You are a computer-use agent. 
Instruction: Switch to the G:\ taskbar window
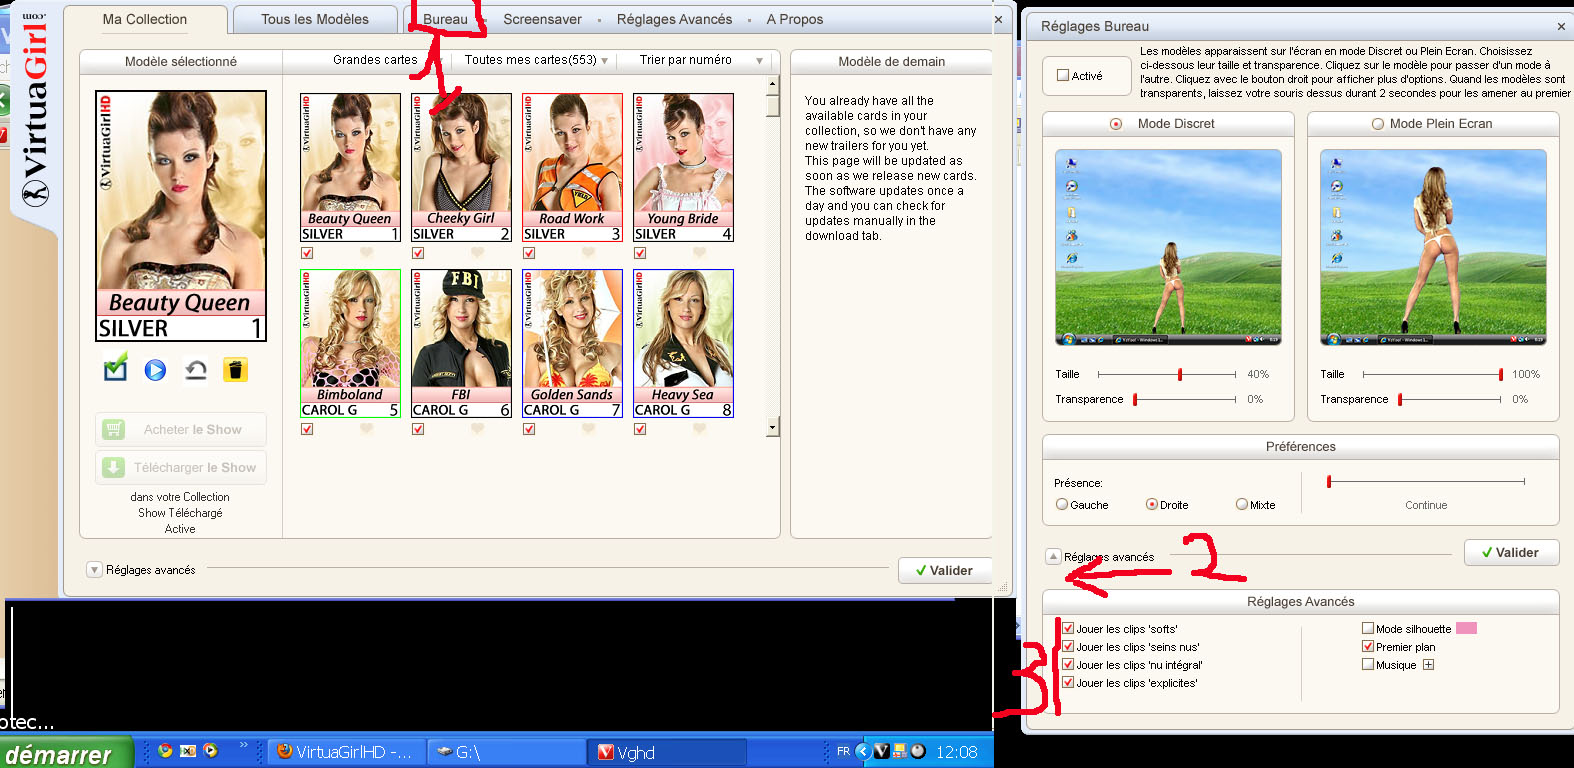pyautogui.click(x=507, y=752)
